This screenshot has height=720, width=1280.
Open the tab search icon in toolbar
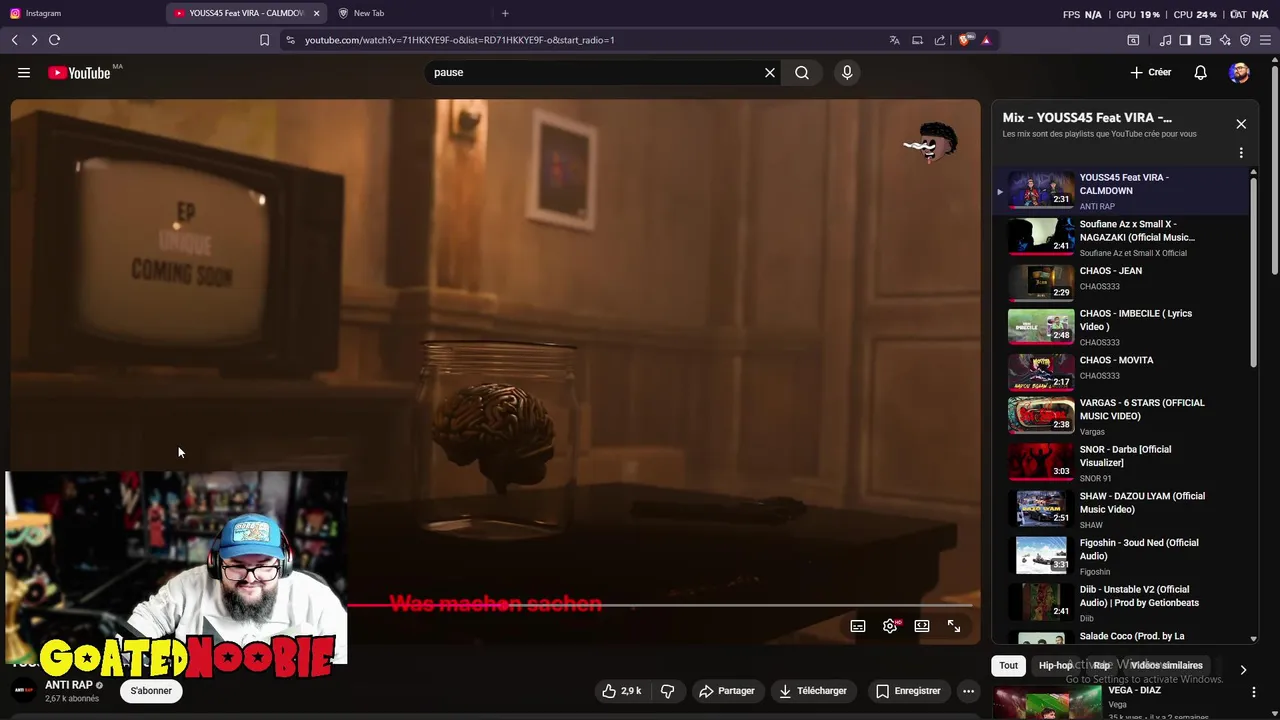click(x=1133, y=40)
